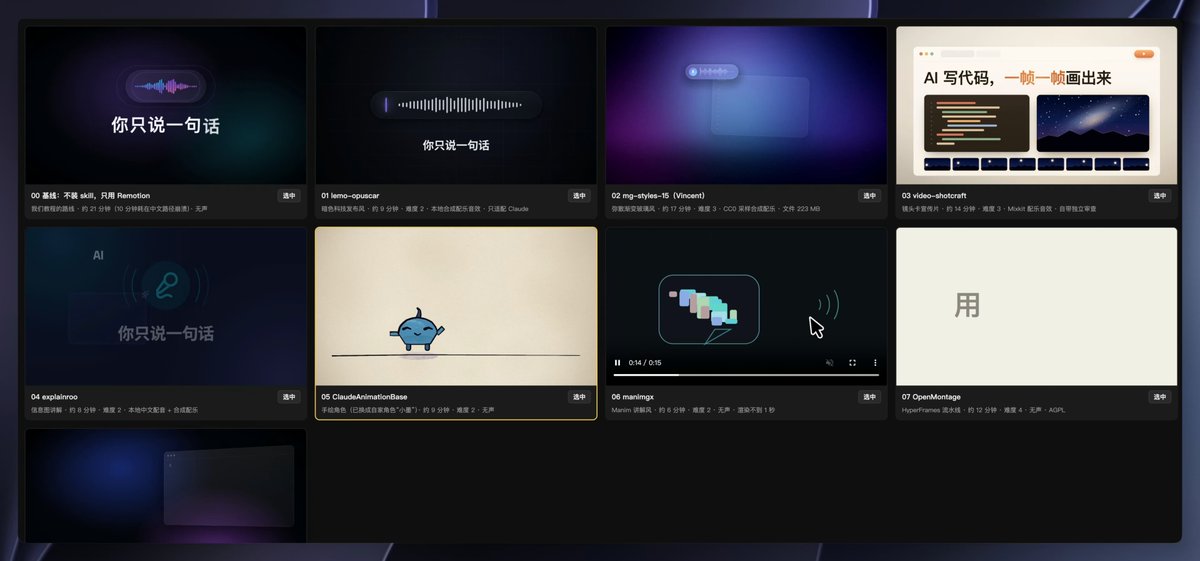This screenshot has height=561, width=1200.
Task: Click 选中 for 06 manimgx
Action: pyautogui.click(x=869, y=397)
